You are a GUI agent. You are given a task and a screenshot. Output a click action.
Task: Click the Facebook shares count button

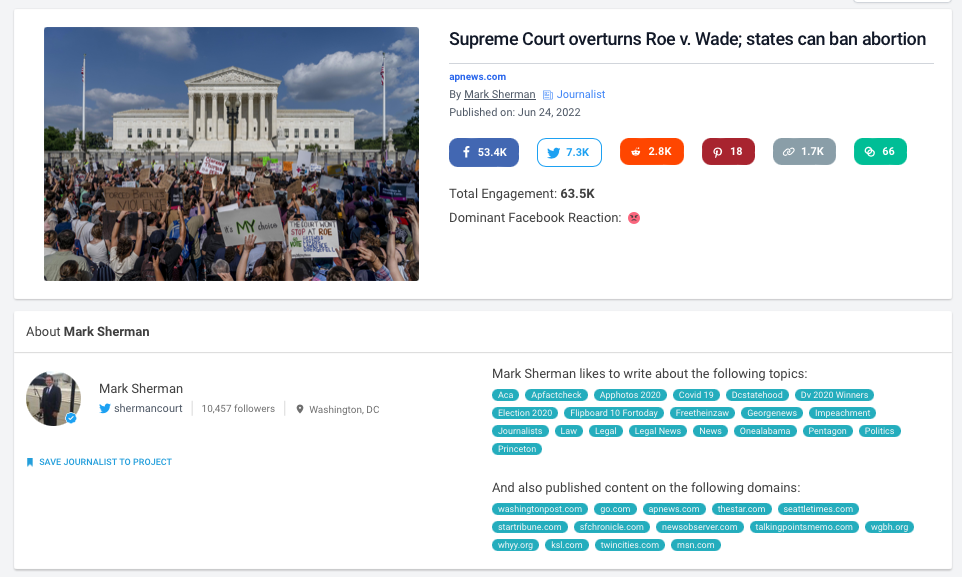(x=484, y=152)
